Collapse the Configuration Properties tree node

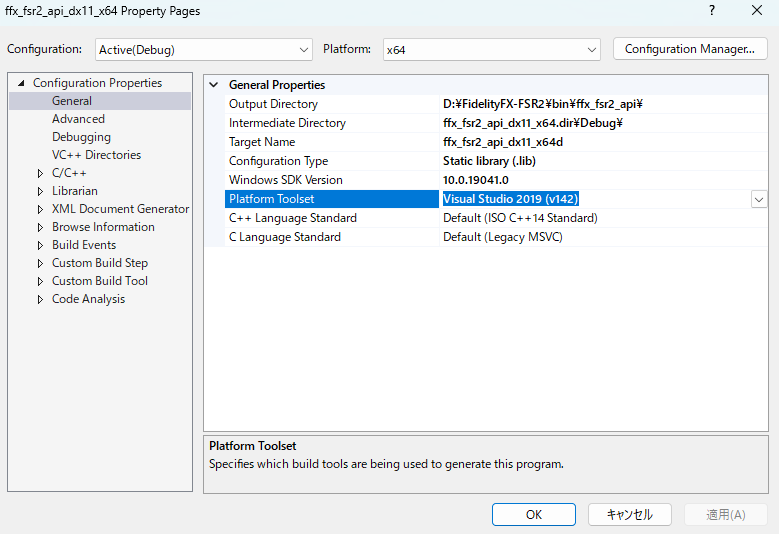(21, 83)
